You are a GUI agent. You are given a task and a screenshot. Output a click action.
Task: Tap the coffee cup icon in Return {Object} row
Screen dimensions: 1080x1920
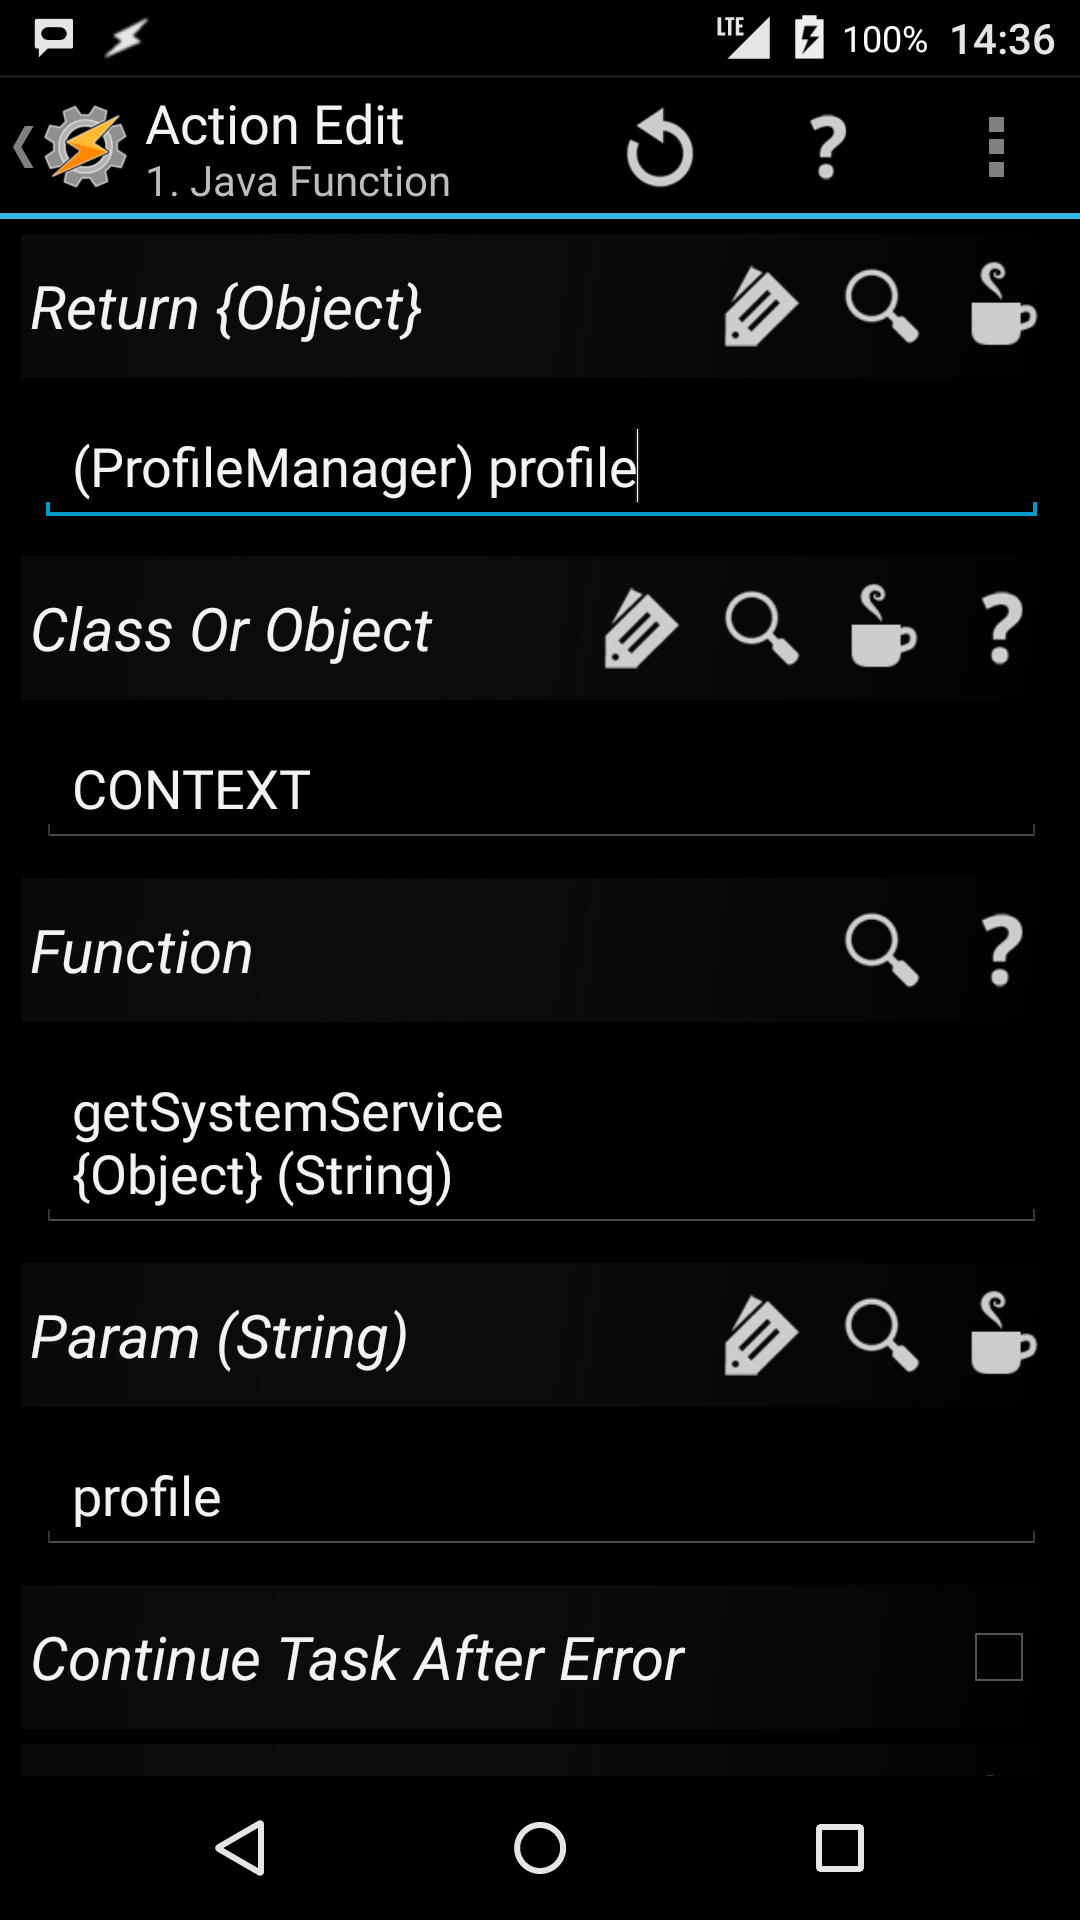(x=1002, y=307)
